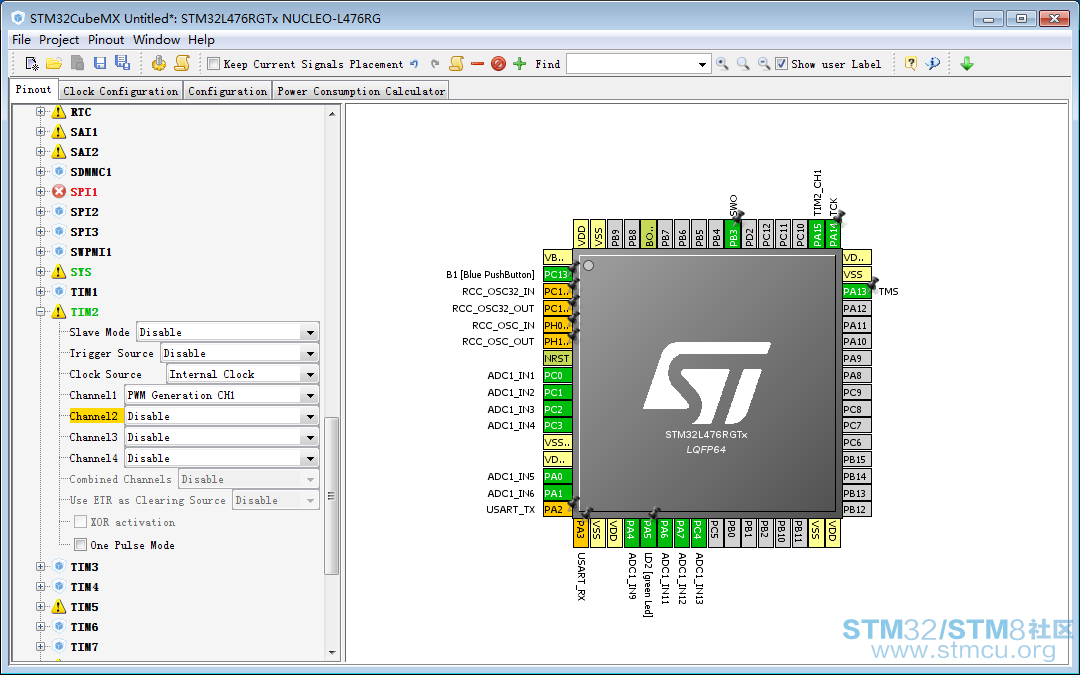Click the Open Project folder icon
Viewport: 1080px width, 675px height.
coord(54,63)
